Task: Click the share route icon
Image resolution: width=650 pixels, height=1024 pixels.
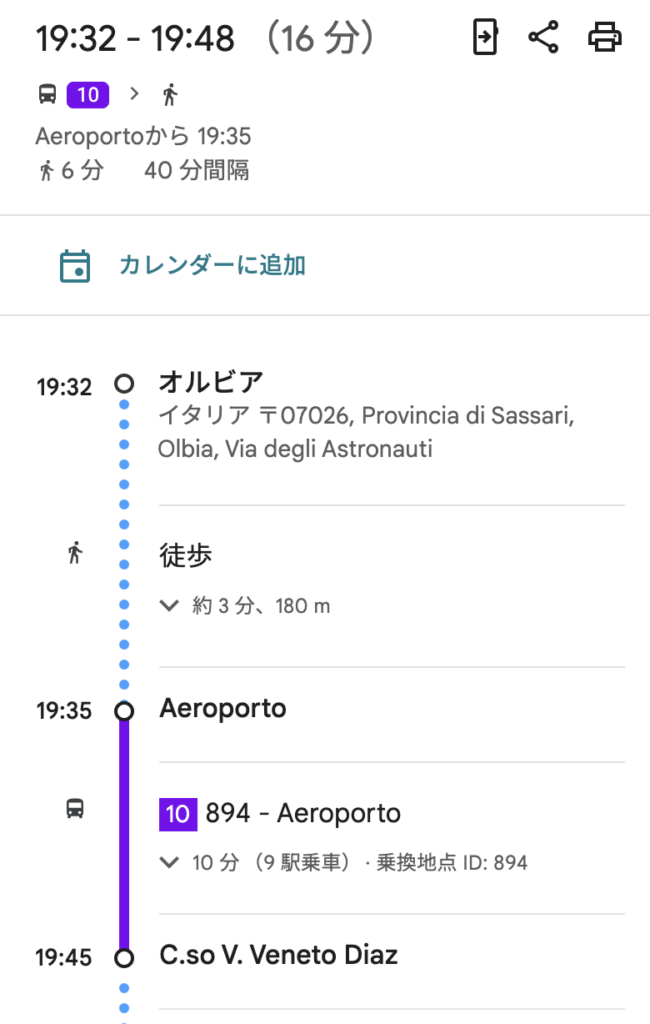Action: coord(543,38)
